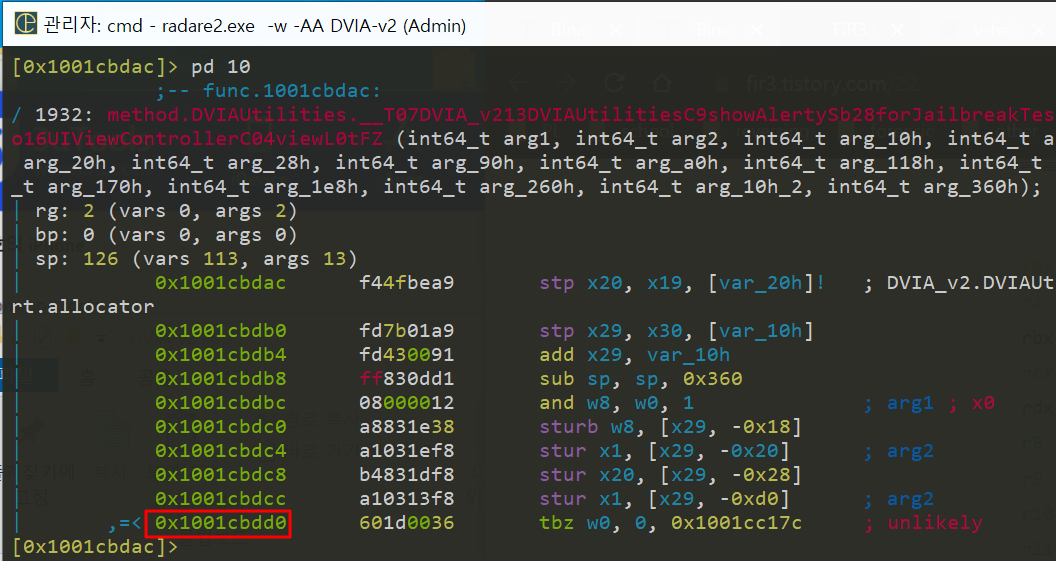This screenshot has width=1056, height=561.
Task: Click the radare2.exe window title text
Action: click(255, 26)
